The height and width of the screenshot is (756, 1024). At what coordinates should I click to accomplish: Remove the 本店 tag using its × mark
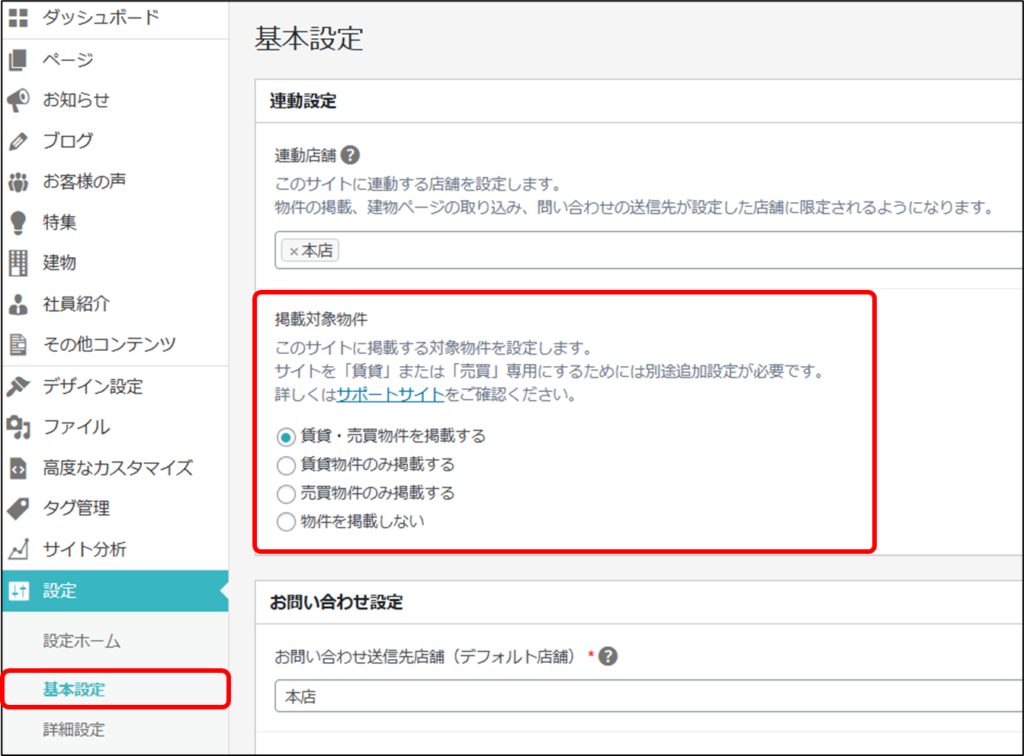[x=293, y=251]
